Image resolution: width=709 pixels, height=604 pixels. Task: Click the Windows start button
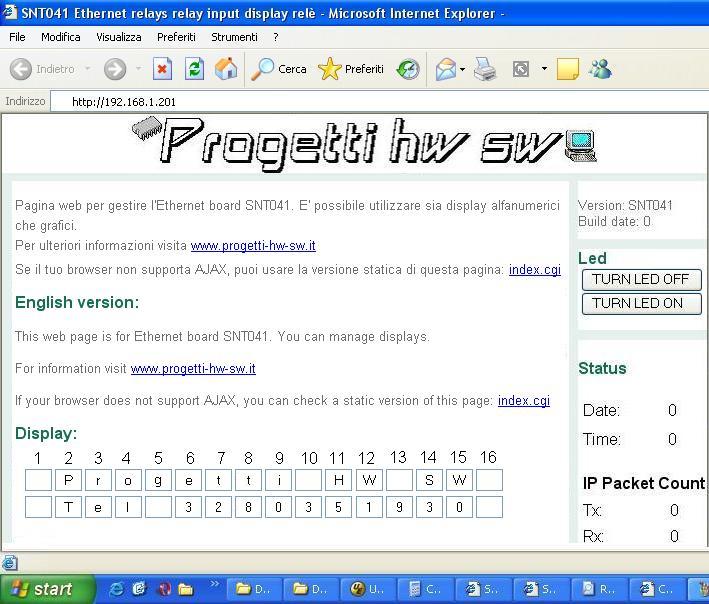[47, 589]
